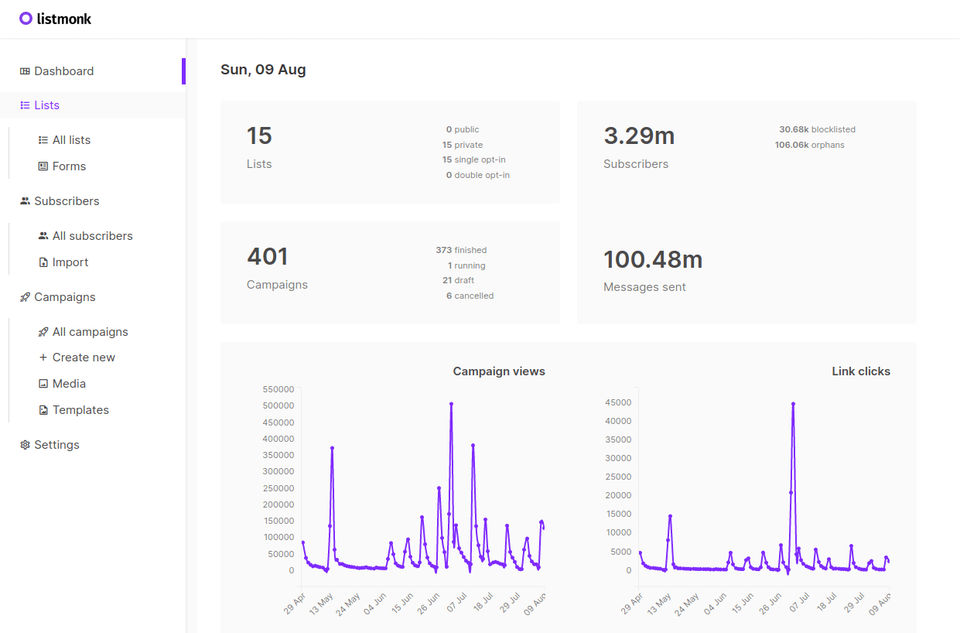The width and height of the screenshot is (960, 633).
Task: Click the 3.29m Subscribers figure
Action: (639, 136)
